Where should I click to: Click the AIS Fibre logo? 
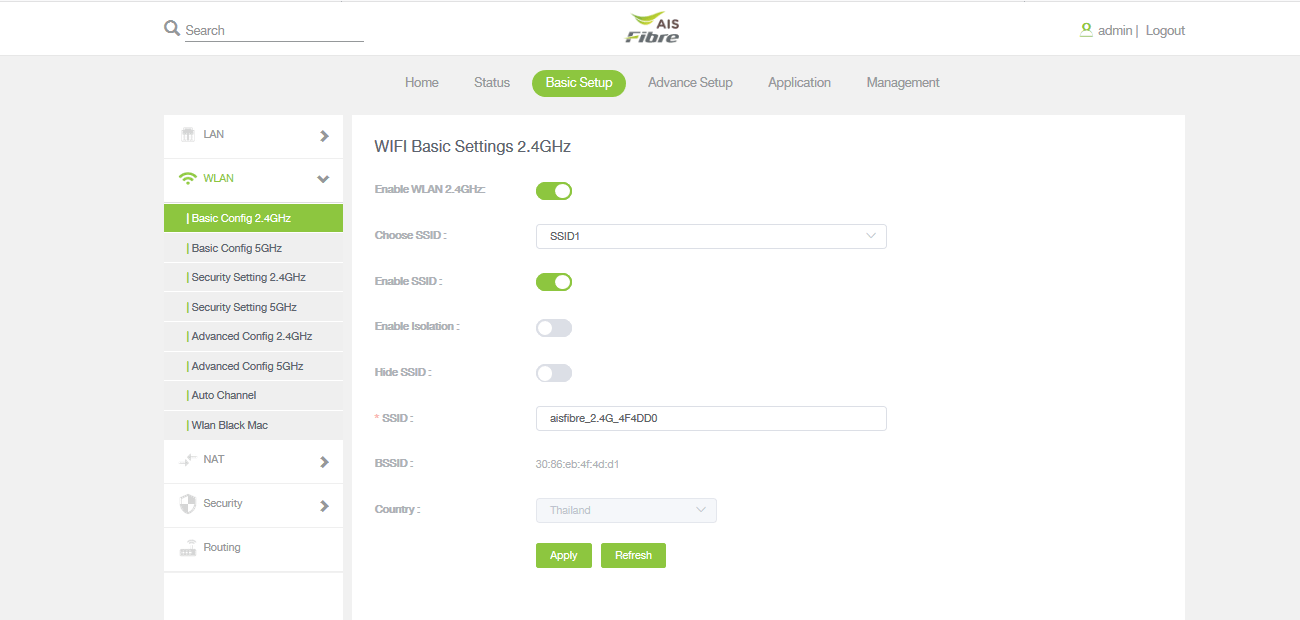coord(652,28)
